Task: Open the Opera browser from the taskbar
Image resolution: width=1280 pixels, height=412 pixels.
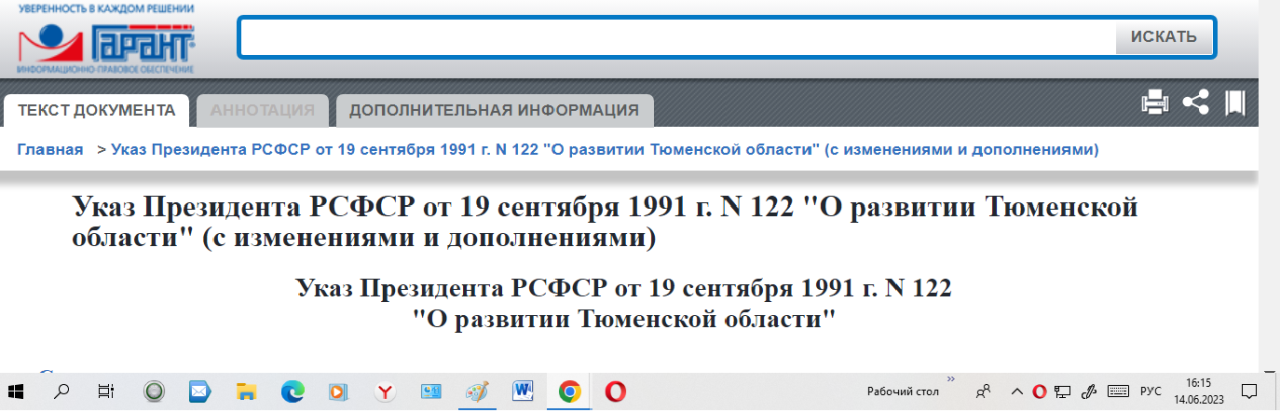Action: click(x=616, y=392)
